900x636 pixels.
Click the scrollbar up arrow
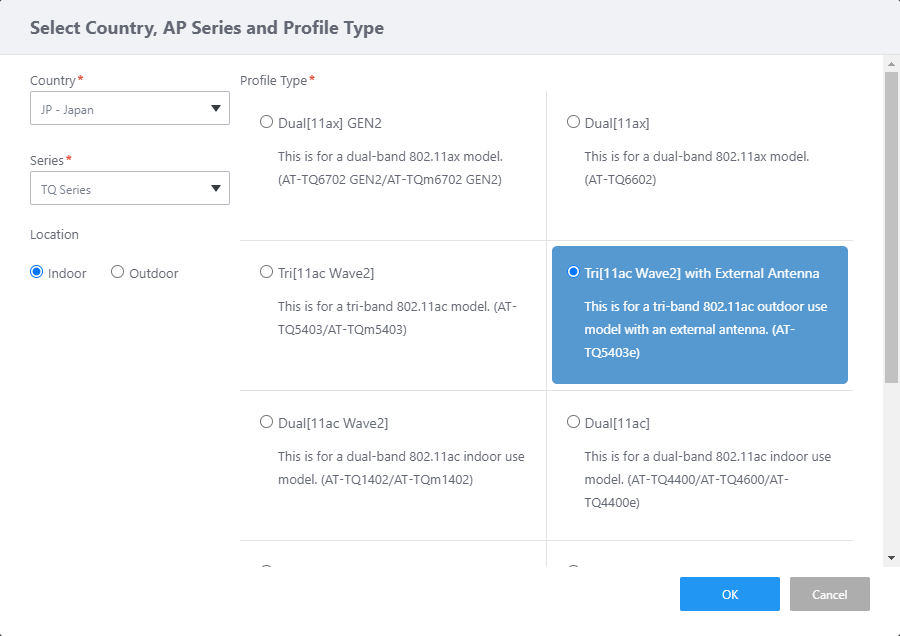pyautogui.click(x=891, y=63)
